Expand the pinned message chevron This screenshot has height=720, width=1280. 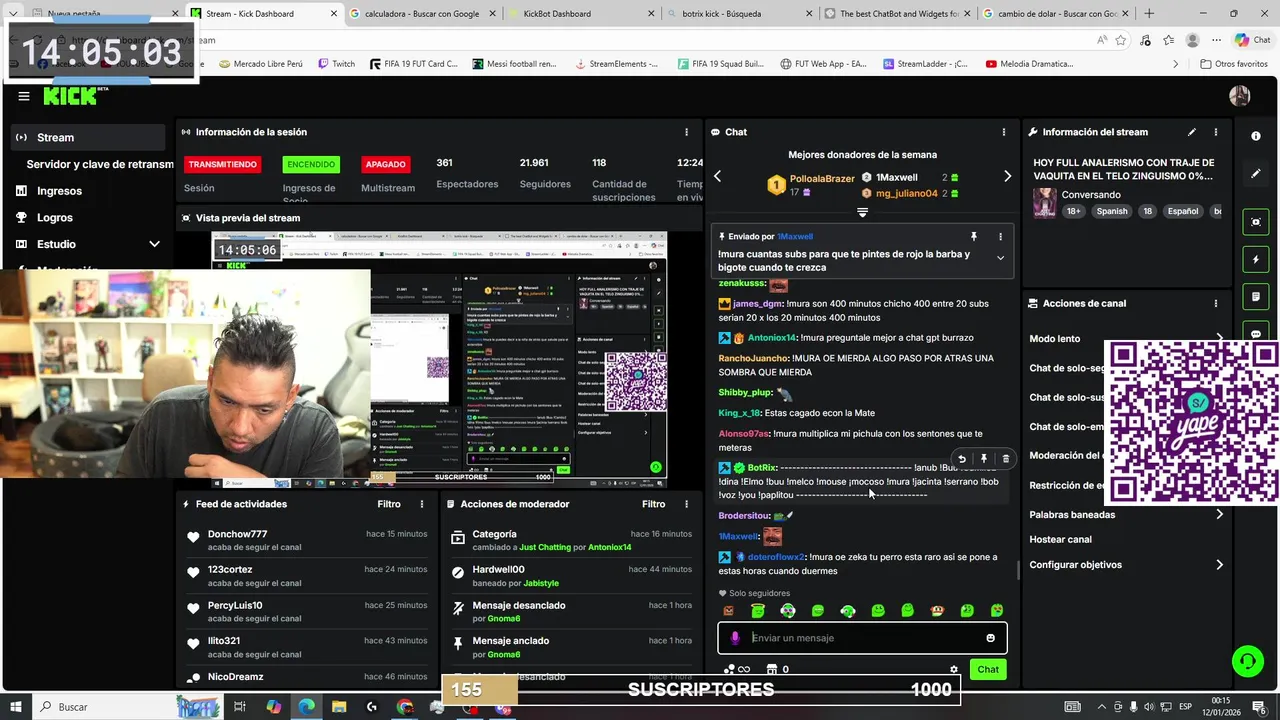point(1000,258)
